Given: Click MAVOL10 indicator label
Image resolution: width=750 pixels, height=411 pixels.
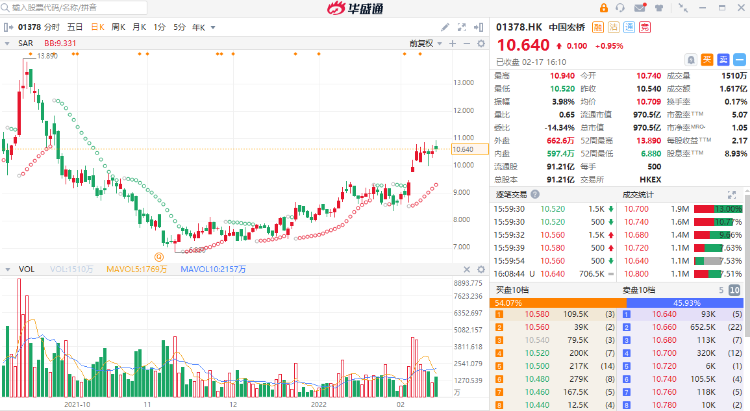Looking at the screenshot, I should (213, 269).
